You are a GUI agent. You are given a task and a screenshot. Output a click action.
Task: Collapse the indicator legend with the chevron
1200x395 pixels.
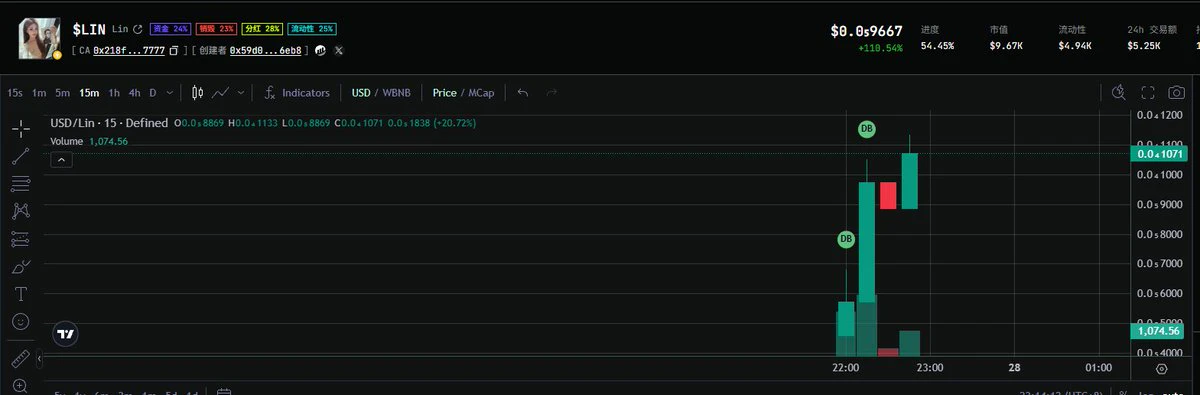[x=61, y=160]
